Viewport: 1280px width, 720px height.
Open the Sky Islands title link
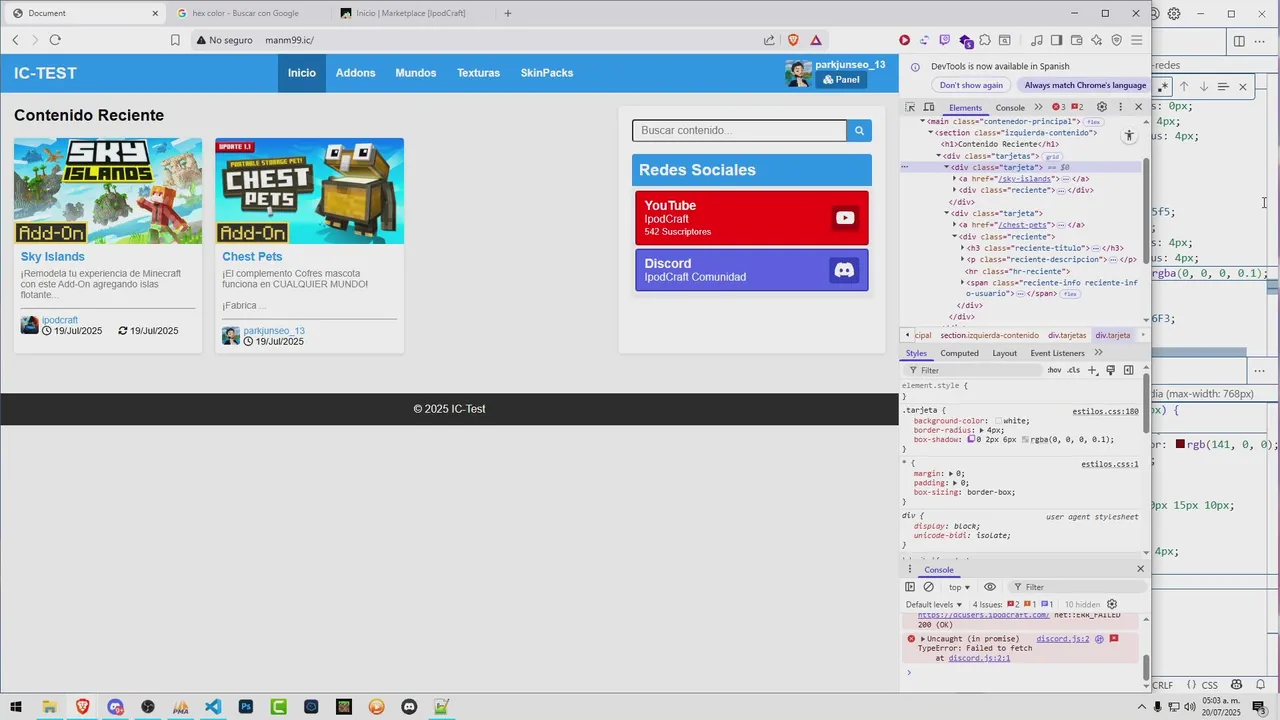pos(53,256)
